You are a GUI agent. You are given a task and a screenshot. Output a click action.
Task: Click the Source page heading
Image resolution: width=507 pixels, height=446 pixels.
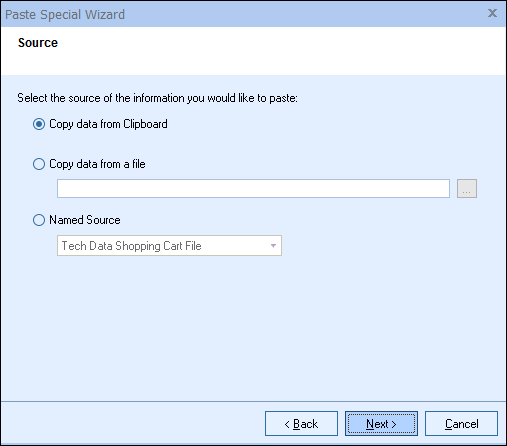[x=38, y=43]
